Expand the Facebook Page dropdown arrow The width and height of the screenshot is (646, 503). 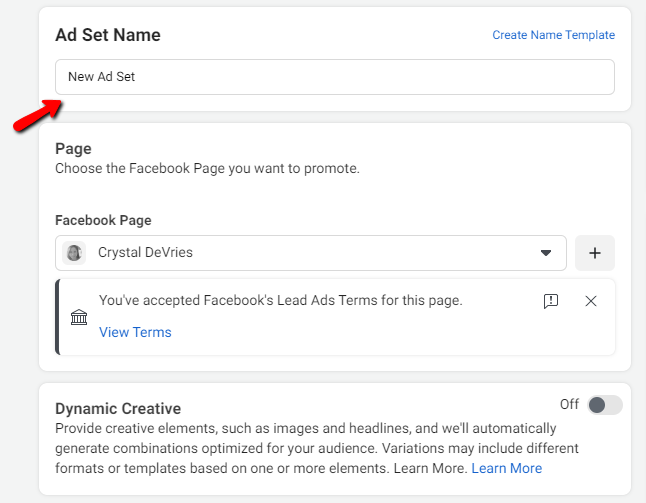point(546,253)
